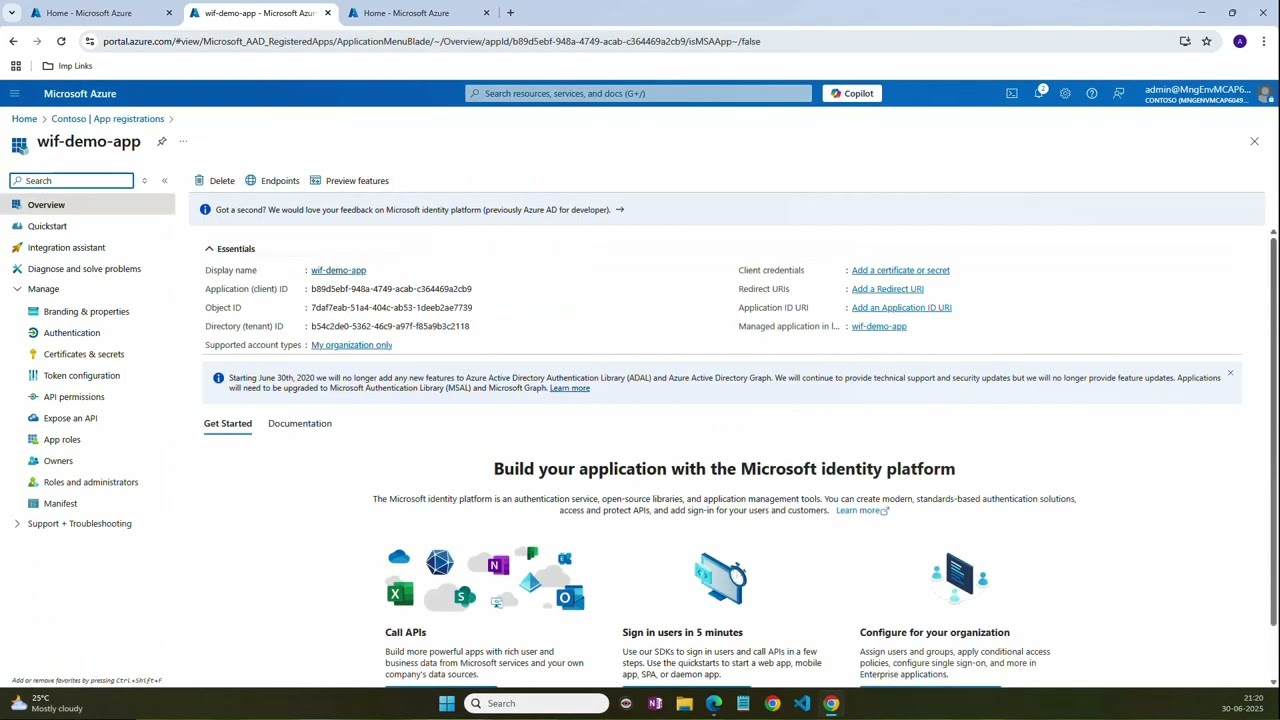Screen dimensions: 1280x720
Task: Click Add a certificate or secret
Action: point(900,270)
